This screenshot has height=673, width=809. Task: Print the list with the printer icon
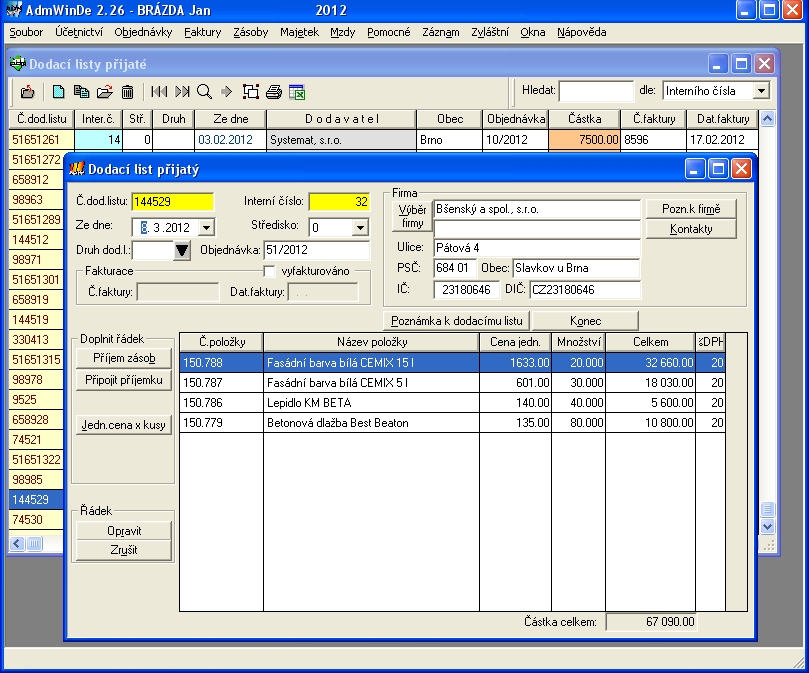[274, 92]
